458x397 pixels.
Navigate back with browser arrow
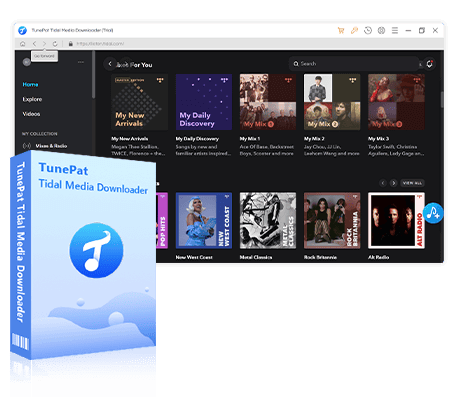[34, 44]
